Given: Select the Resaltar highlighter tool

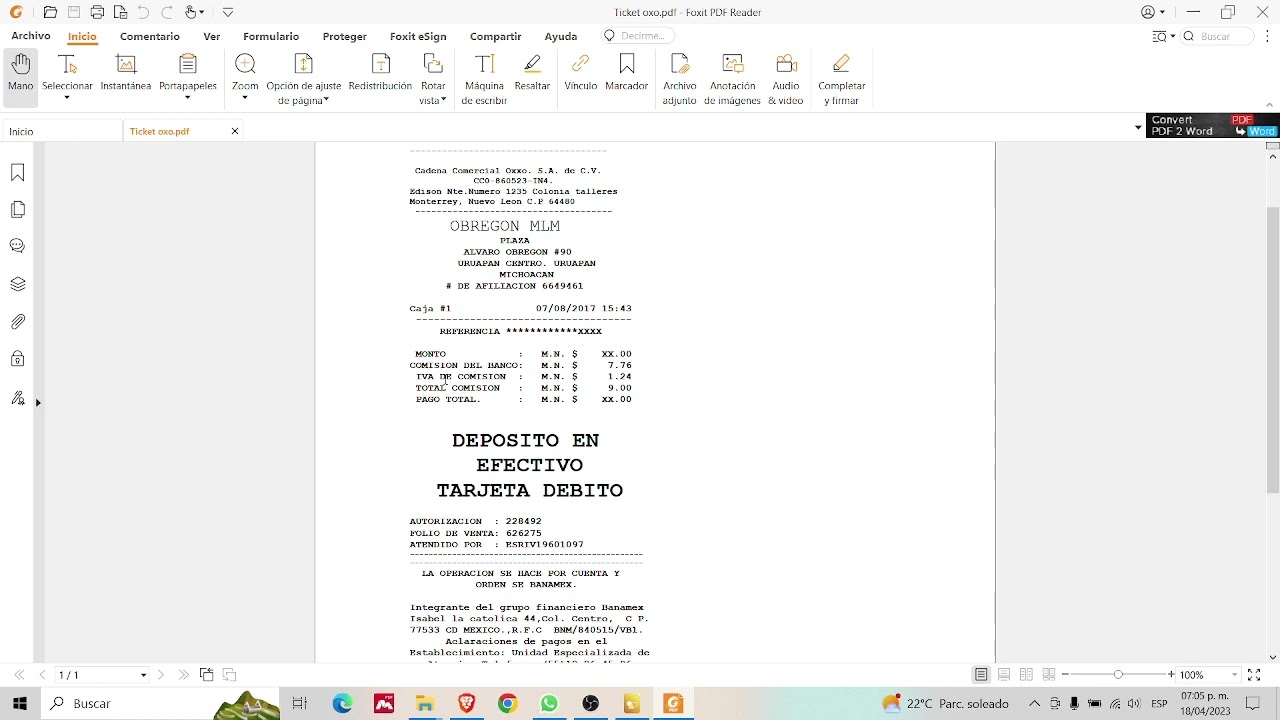Looking at the screenshot, I should [532, 73].
